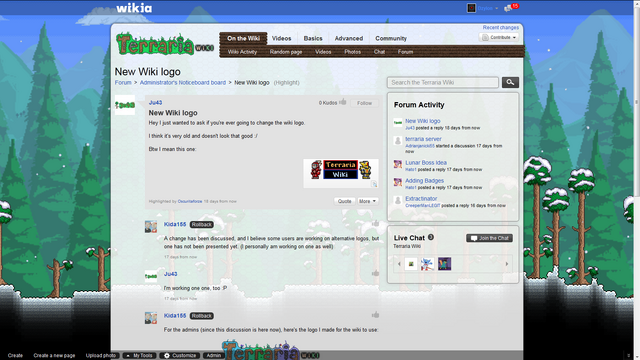This screenshot has height=360, width=640.
Task: Open terraria server forum thread
Action: (423, 139)
